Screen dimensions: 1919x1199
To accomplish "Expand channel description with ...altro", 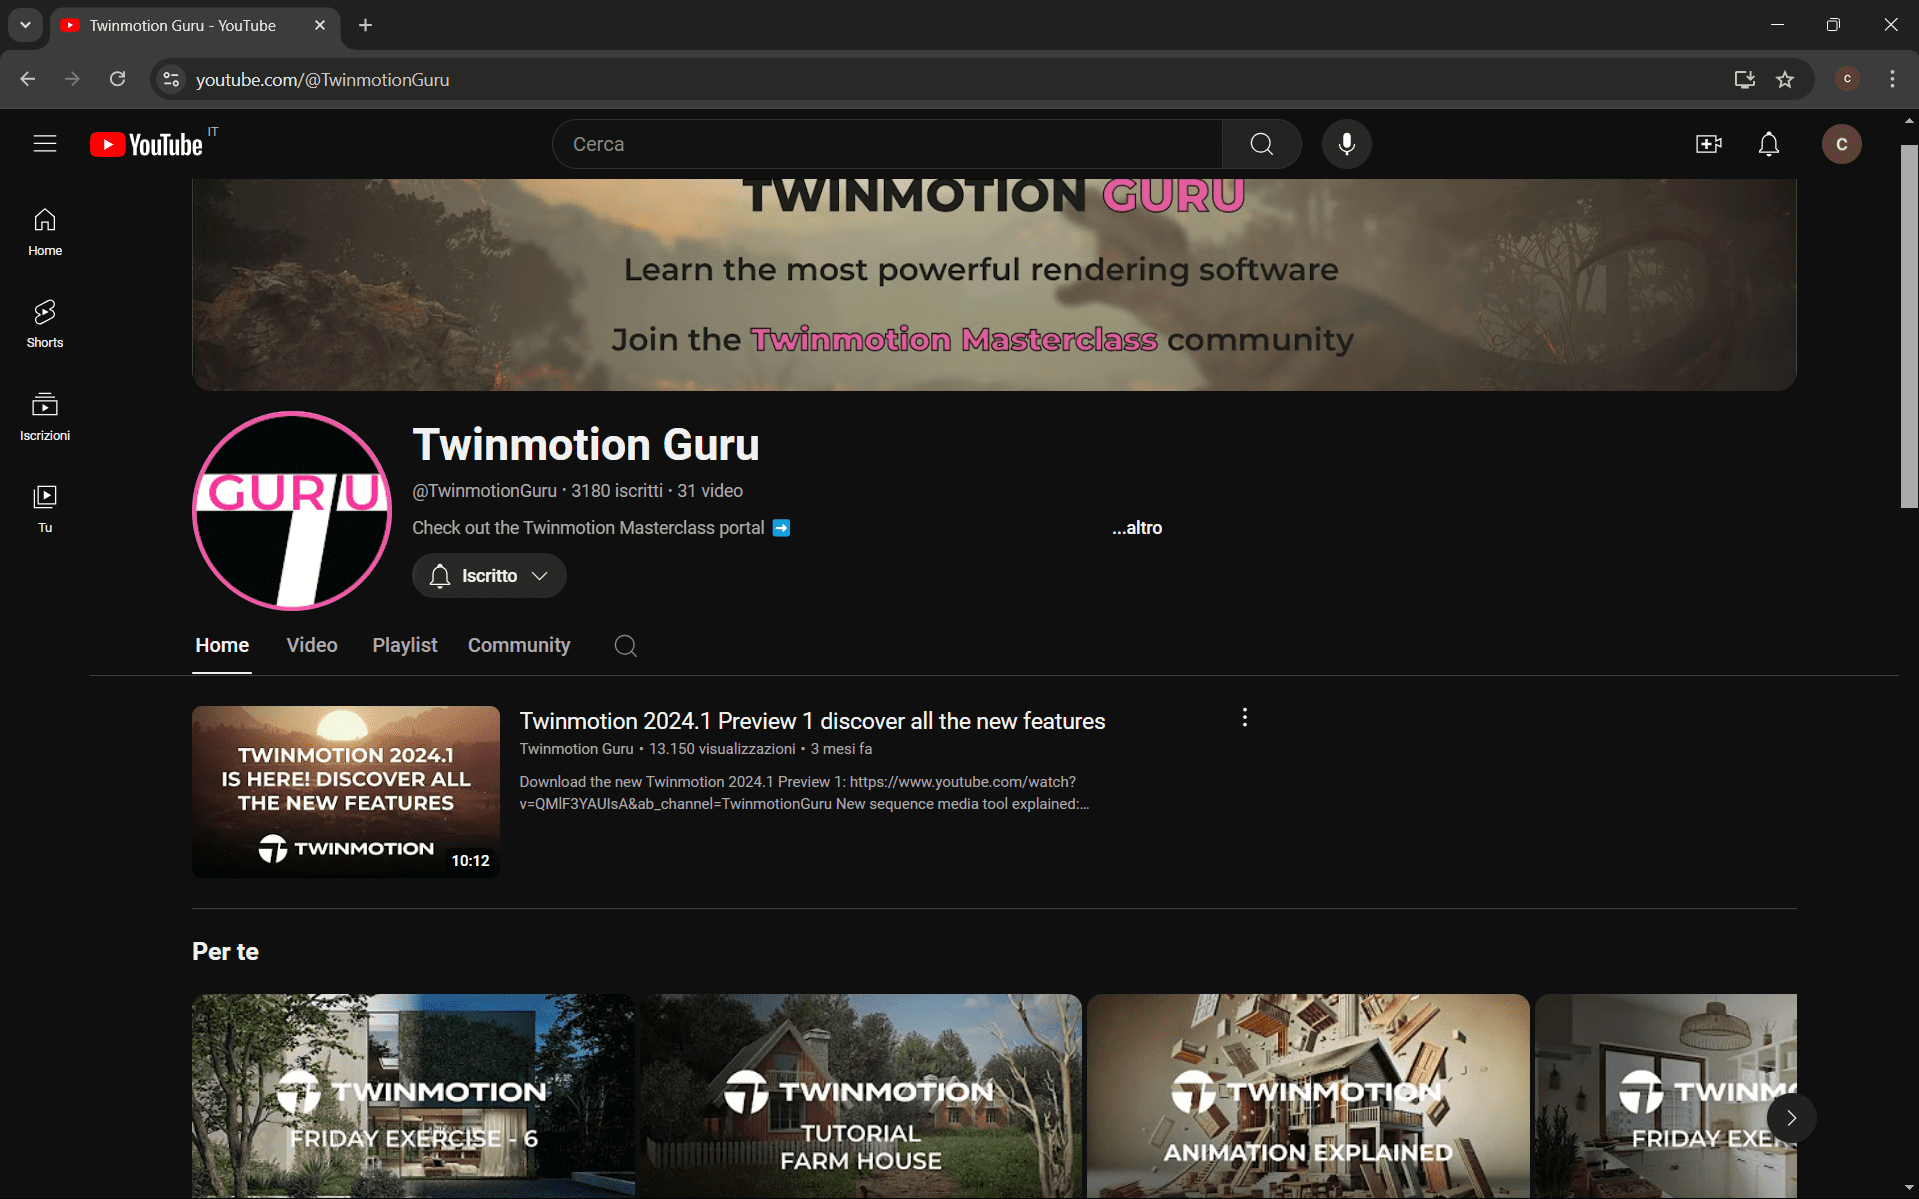I will 1137,528.
